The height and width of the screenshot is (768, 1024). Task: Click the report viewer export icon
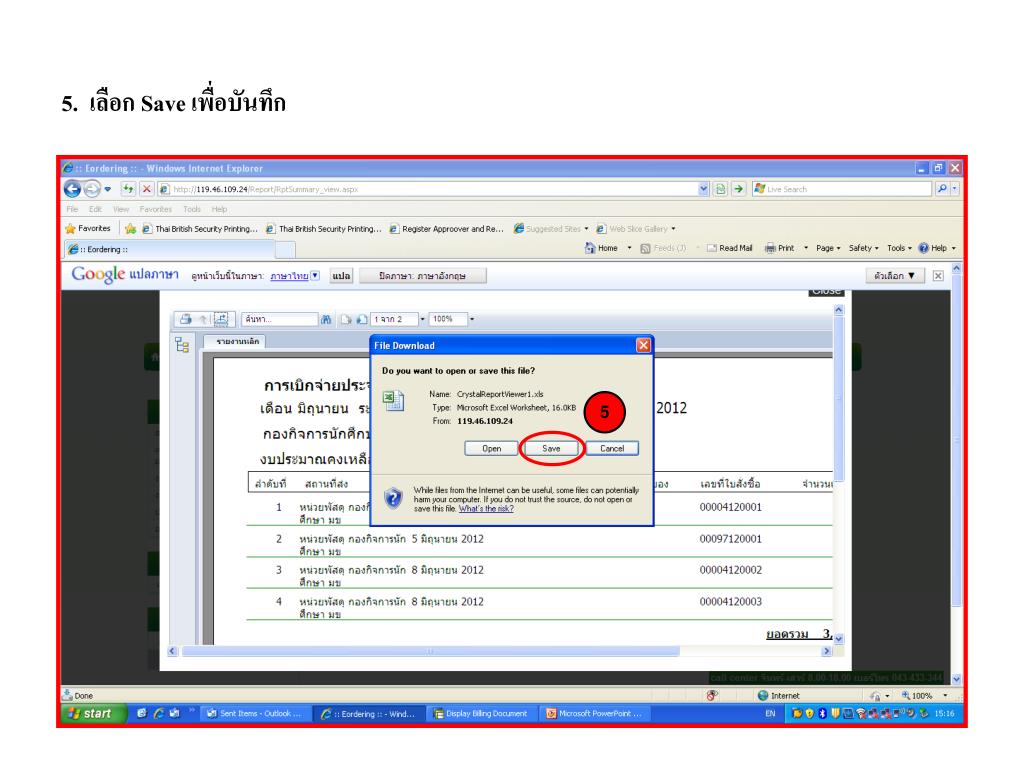[x=221, y=319]
